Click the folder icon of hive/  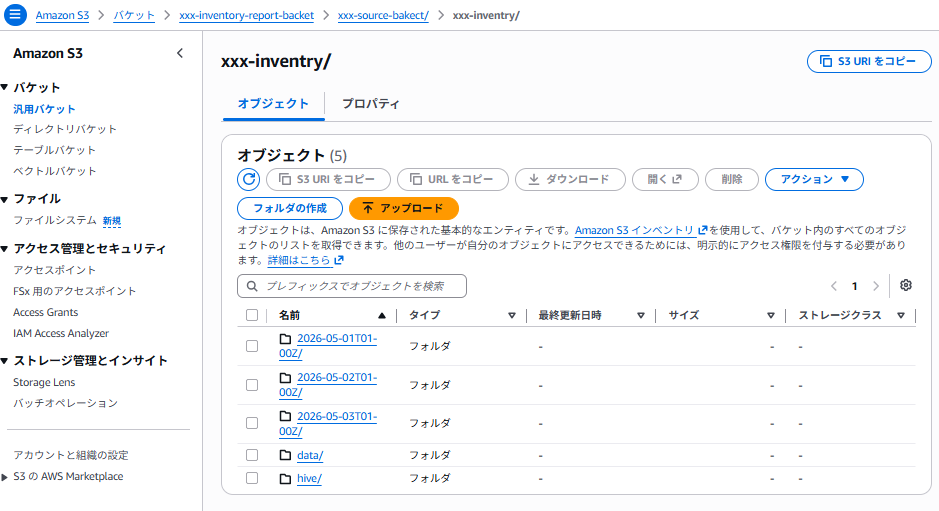click(x=285, y=479)
